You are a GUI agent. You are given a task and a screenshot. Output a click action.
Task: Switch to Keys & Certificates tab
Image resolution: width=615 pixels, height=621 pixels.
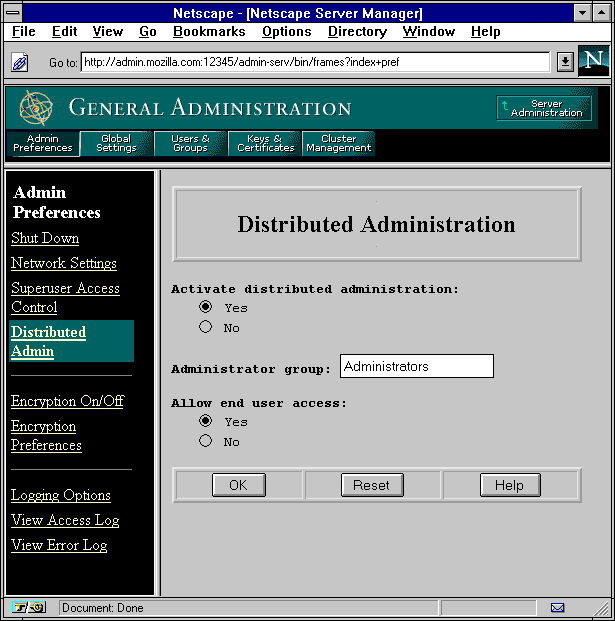265,143
